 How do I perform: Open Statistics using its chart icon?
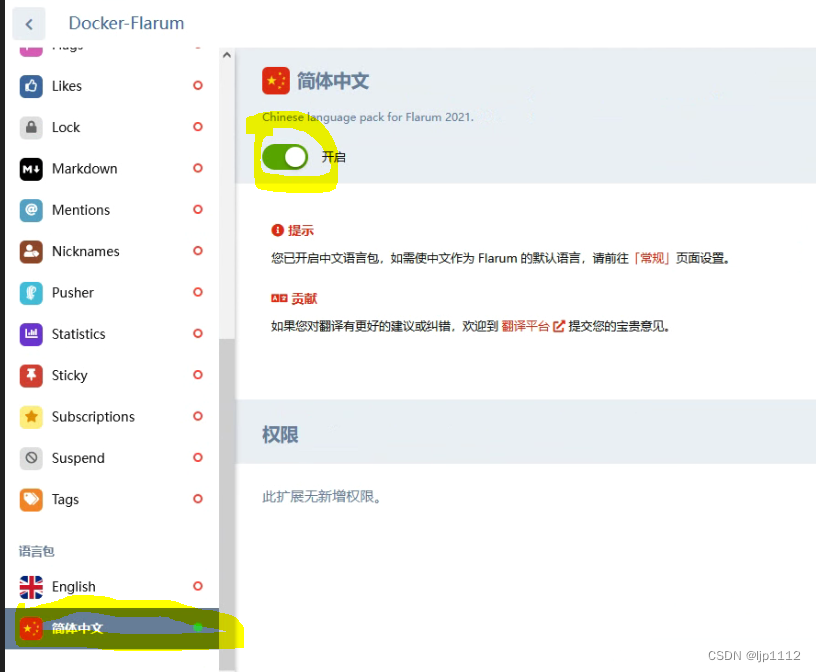pyautogui.click(x=30, y=333)
